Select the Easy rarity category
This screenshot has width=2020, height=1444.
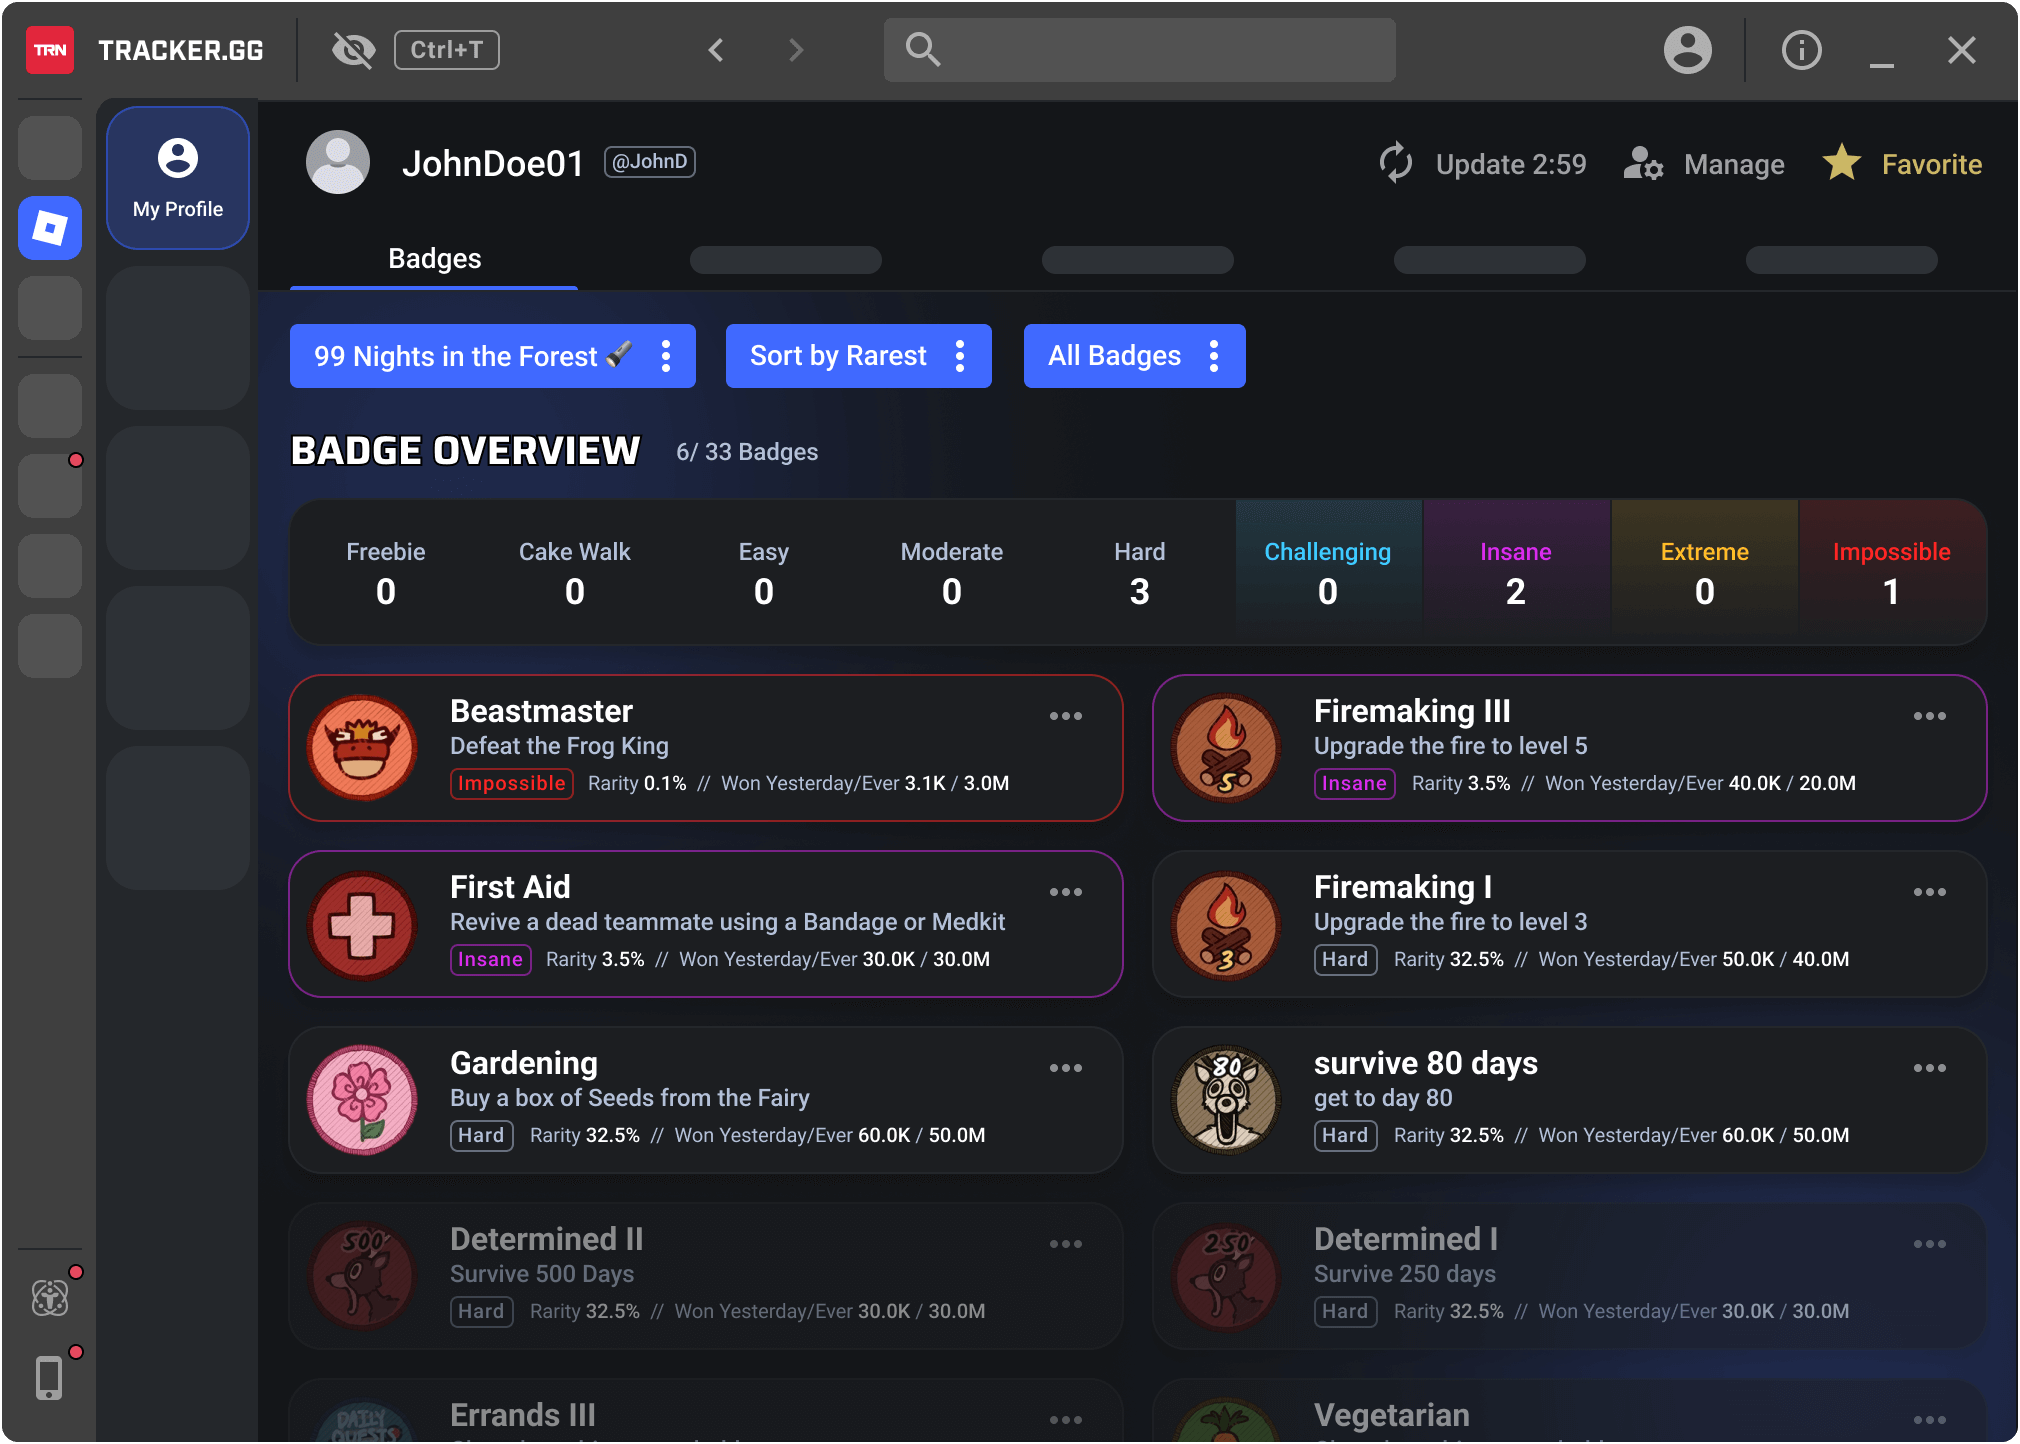(x=764, y=573)
